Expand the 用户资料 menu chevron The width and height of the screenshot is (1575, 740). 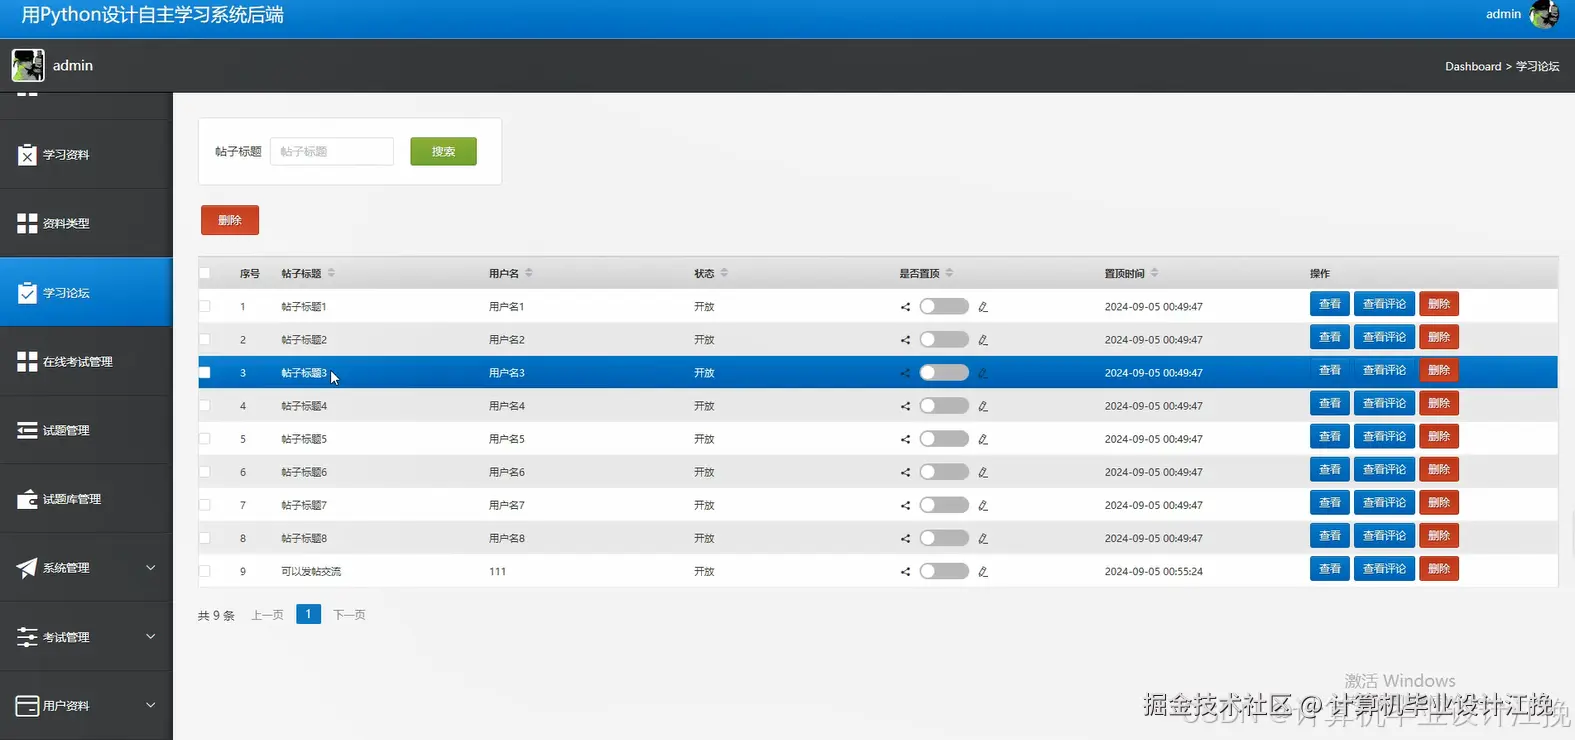tap(151, 705)
